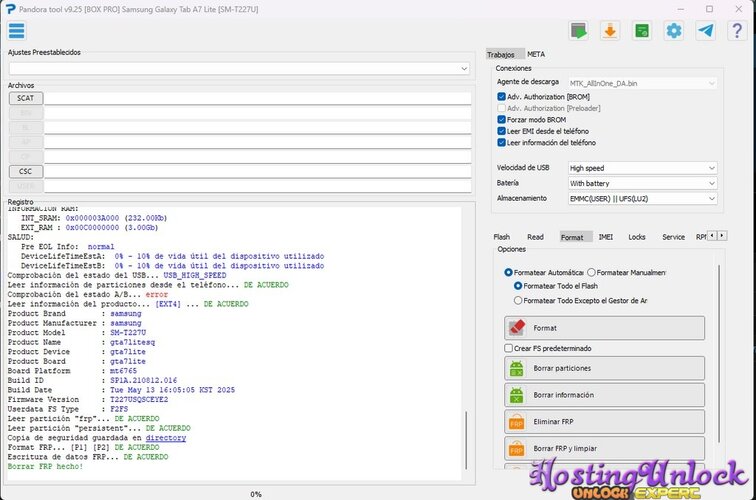Toggle Leer información del teléfono checkbox
756x500 pixels.
pyautogui.click(x=501, y=143)
